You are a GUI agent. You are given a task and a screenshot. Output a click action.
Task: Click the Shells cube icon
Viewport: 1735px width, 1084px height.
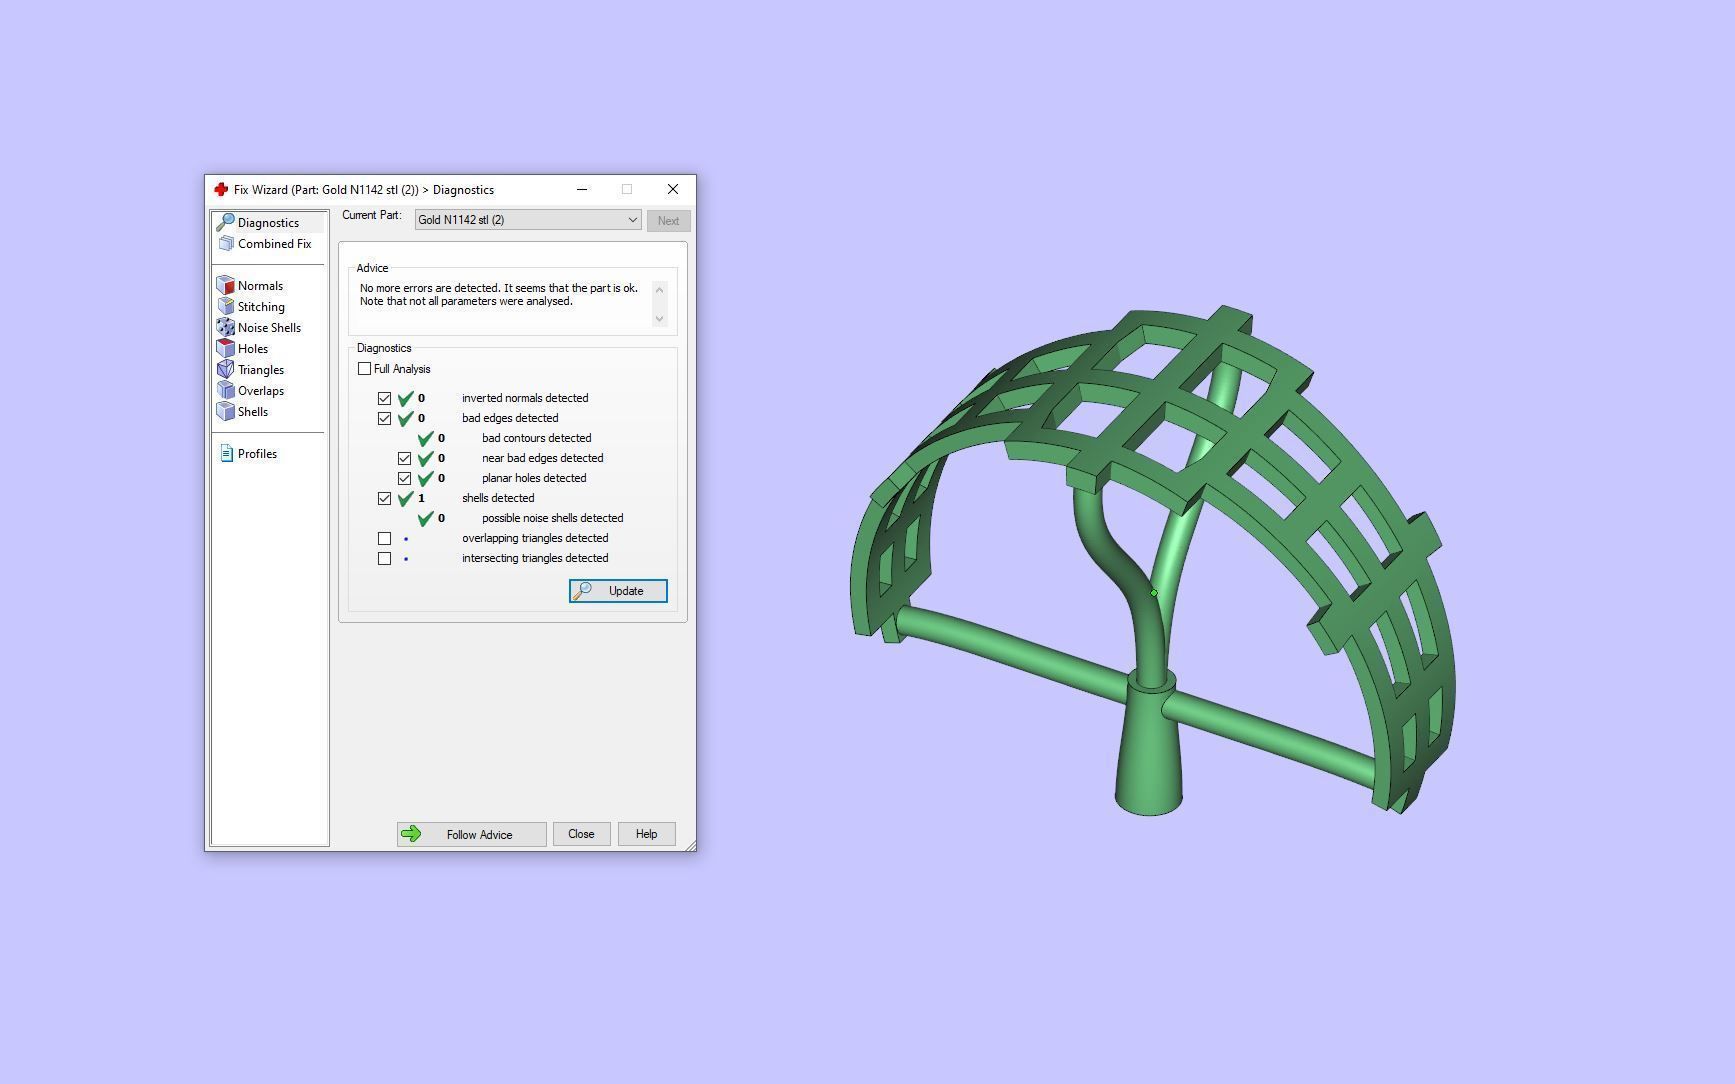[226, 412]
